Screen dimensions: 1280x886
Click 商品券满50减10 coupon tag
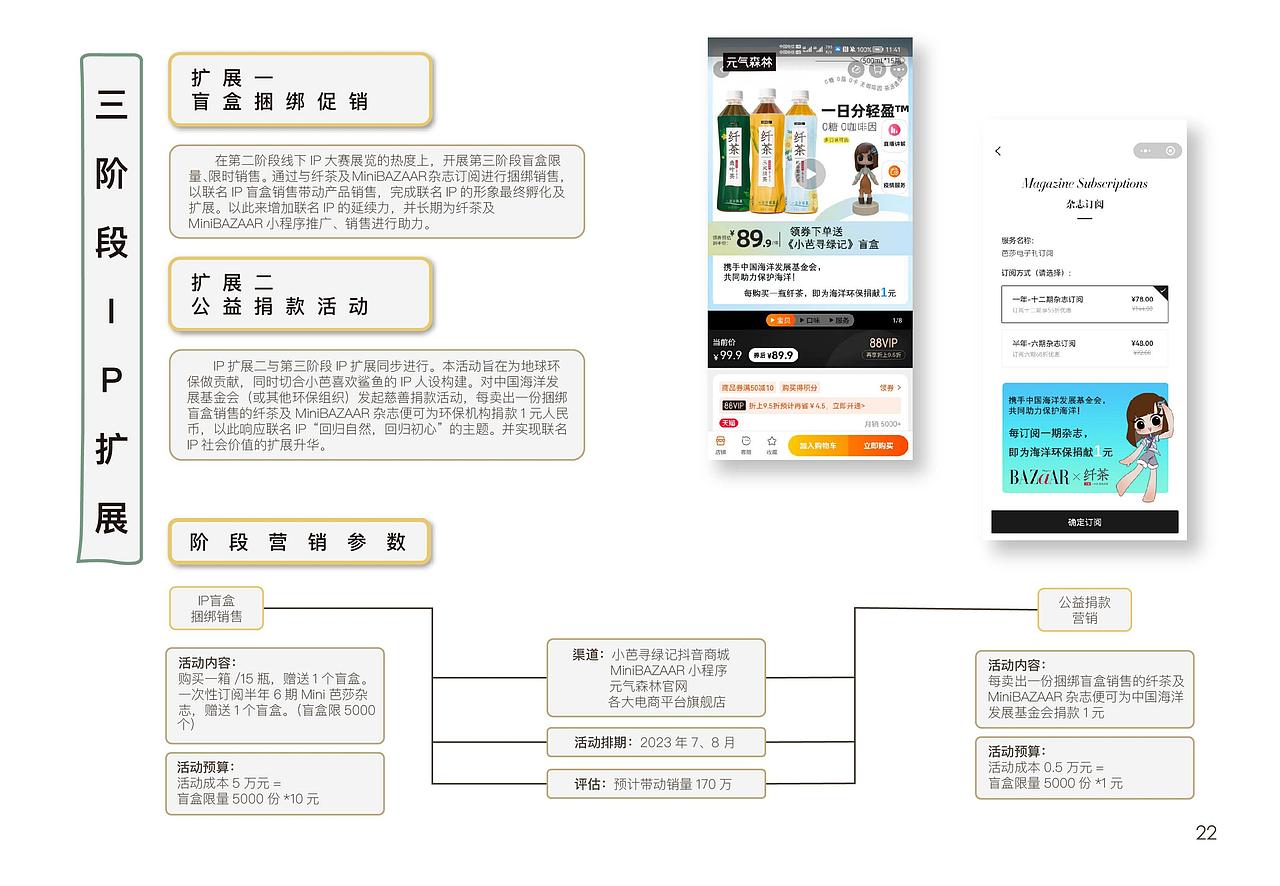pyautogui.click(x=748, y=387)
